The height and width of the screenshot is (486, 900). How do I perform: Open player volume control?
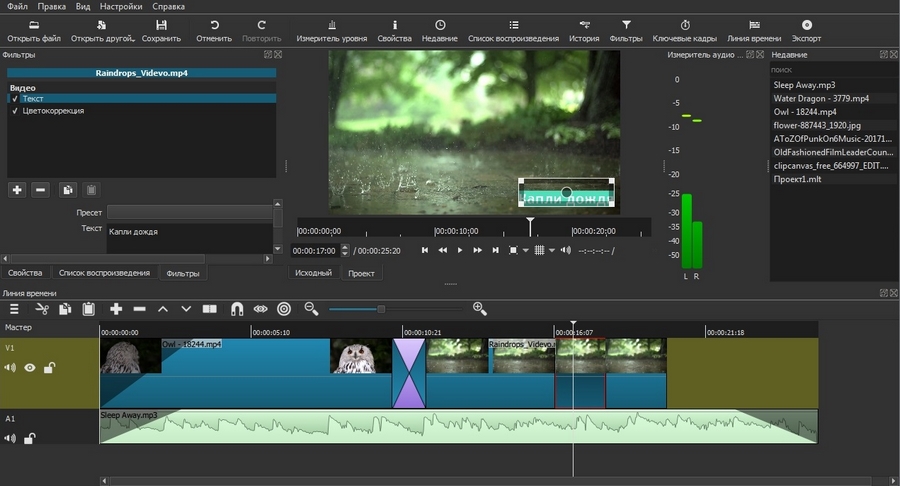click(x=566, y=251)
